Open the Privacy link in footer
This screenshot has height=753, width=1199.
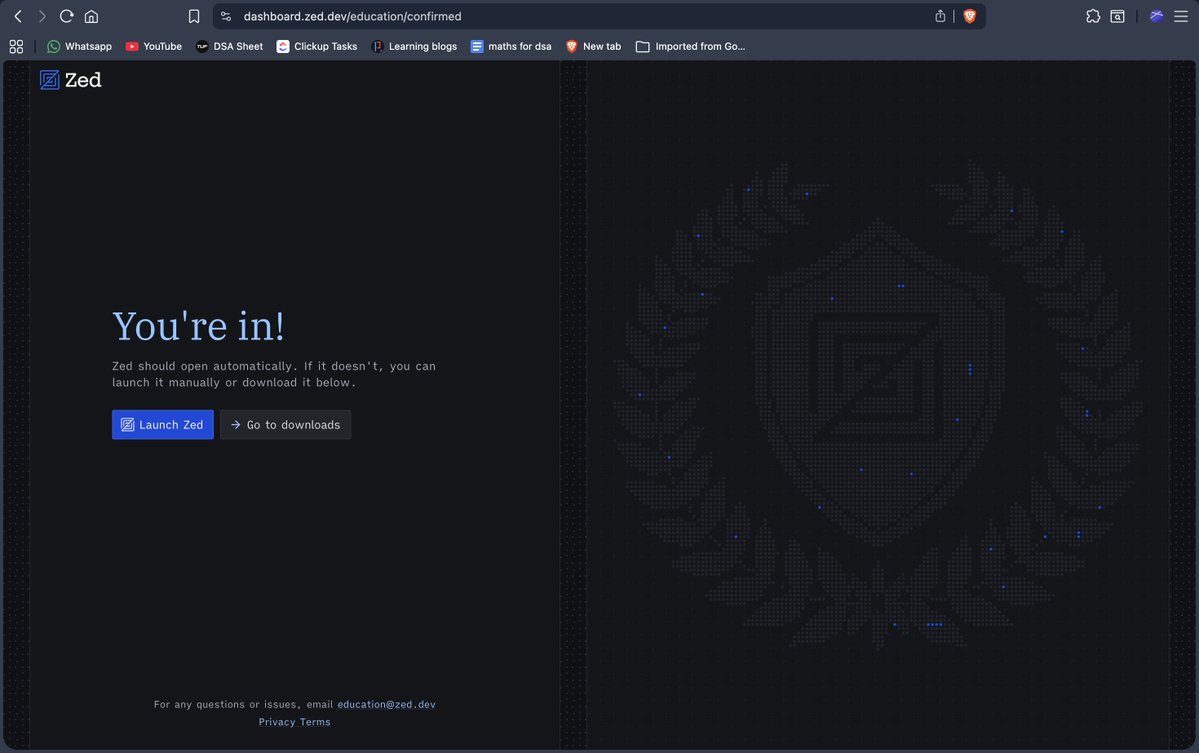click(277, 722)
